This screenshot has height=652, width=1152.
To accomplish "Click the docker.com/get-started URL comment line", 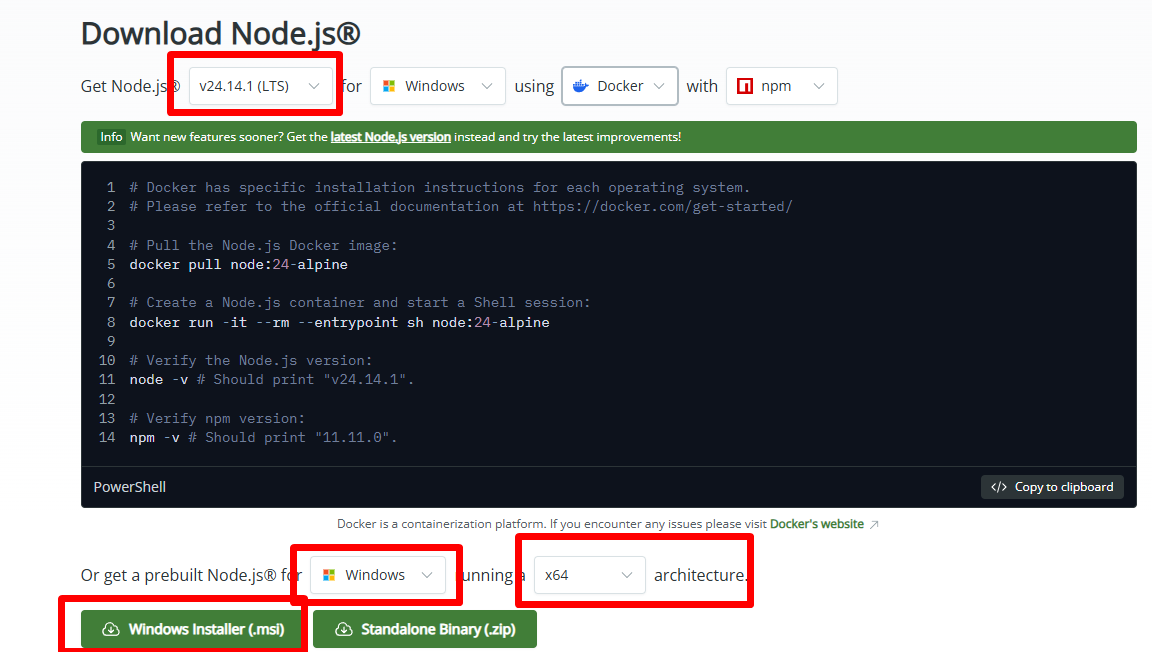I will click(461, 207).
